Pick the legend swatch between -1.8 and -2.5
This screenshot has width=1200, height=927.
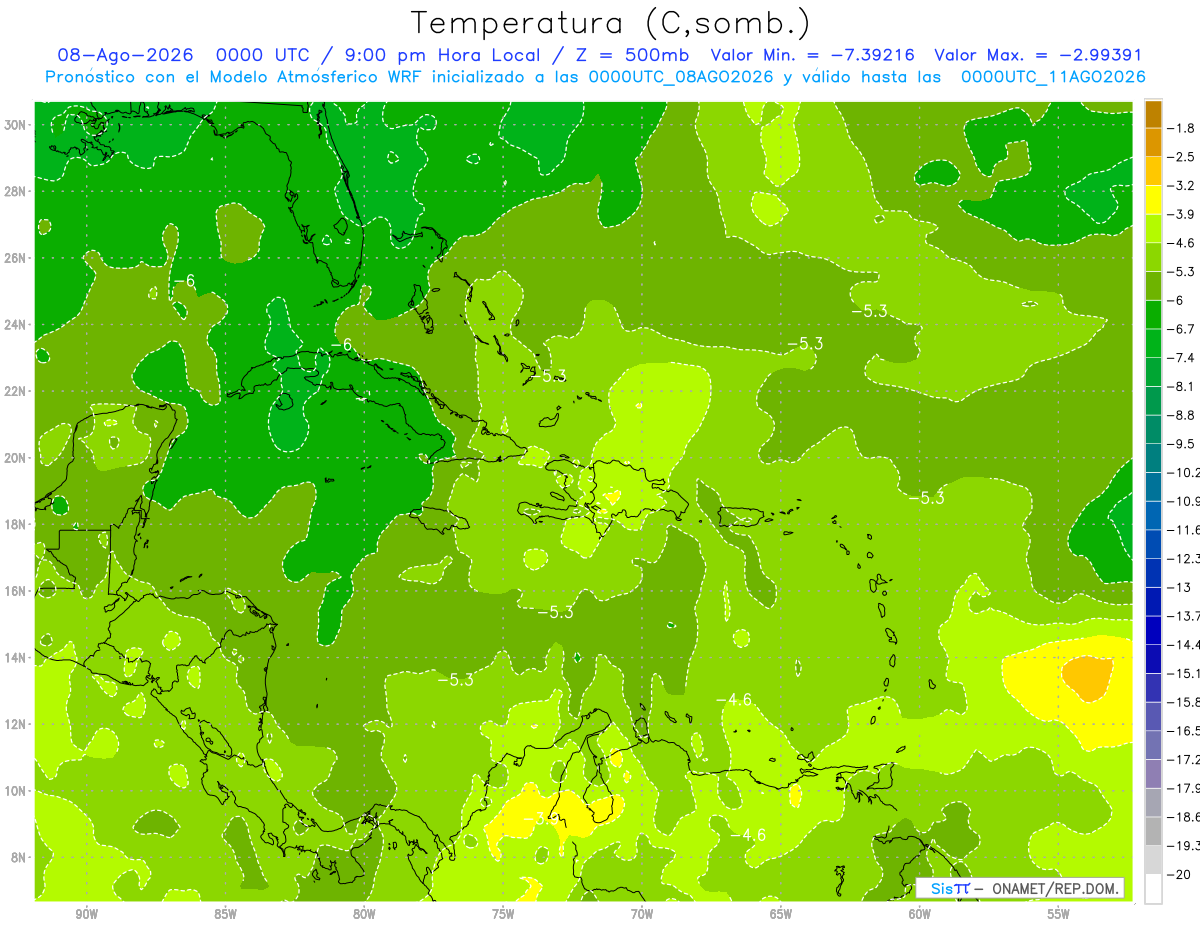pyautogui.click(x=1153, y=143)
